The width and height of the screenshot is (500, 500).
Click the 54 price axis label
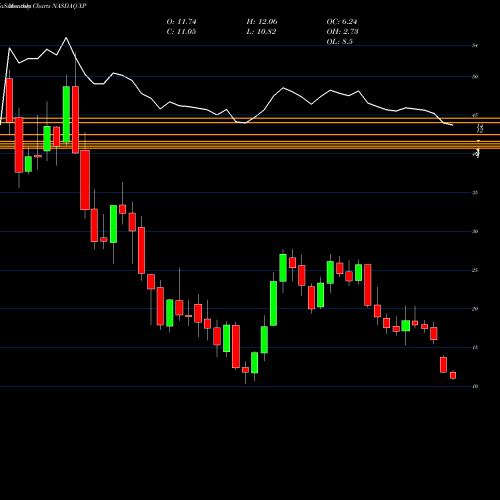pos(475,46)
